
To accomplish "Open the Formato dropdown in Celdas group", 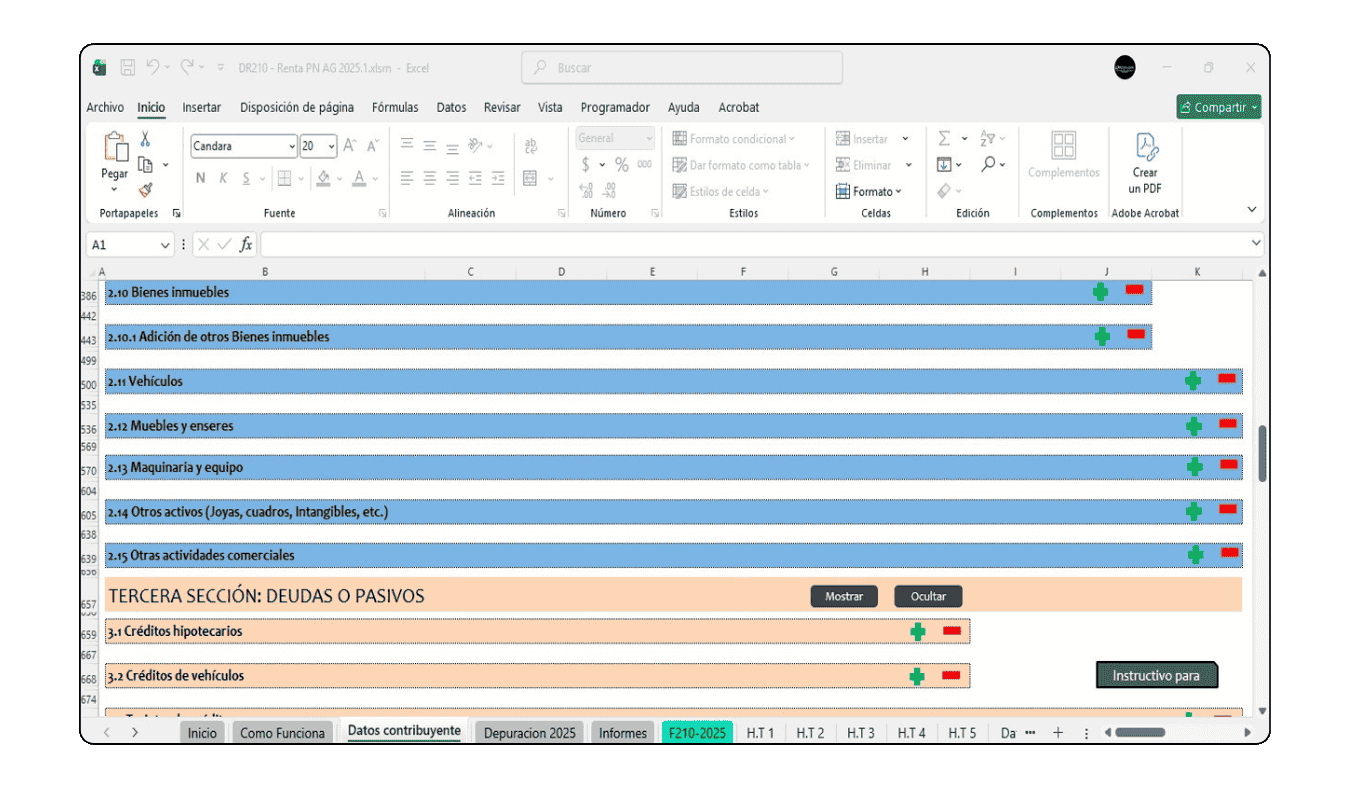I will click(869, 191).
